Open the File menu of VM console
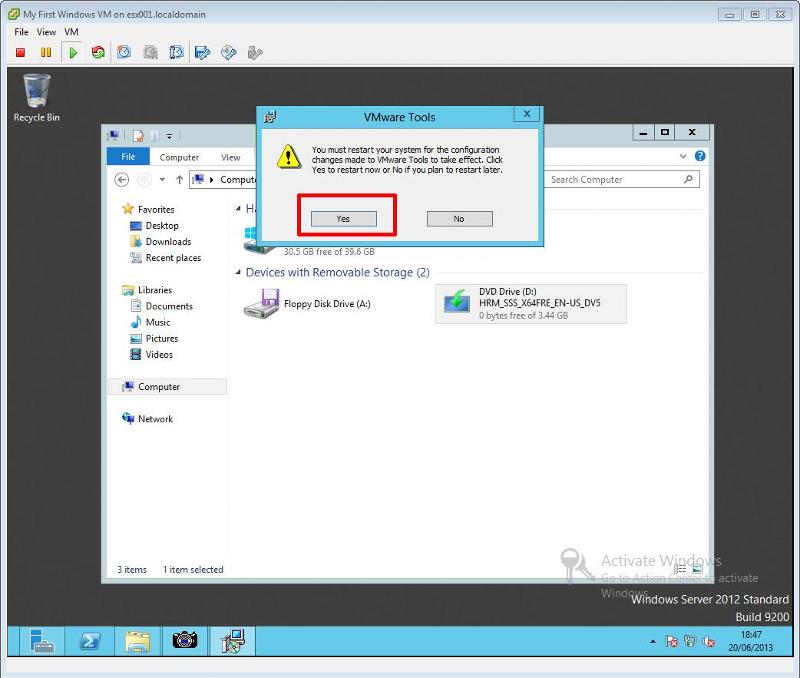Screen dimensions: 800x678 coord(21,32)
